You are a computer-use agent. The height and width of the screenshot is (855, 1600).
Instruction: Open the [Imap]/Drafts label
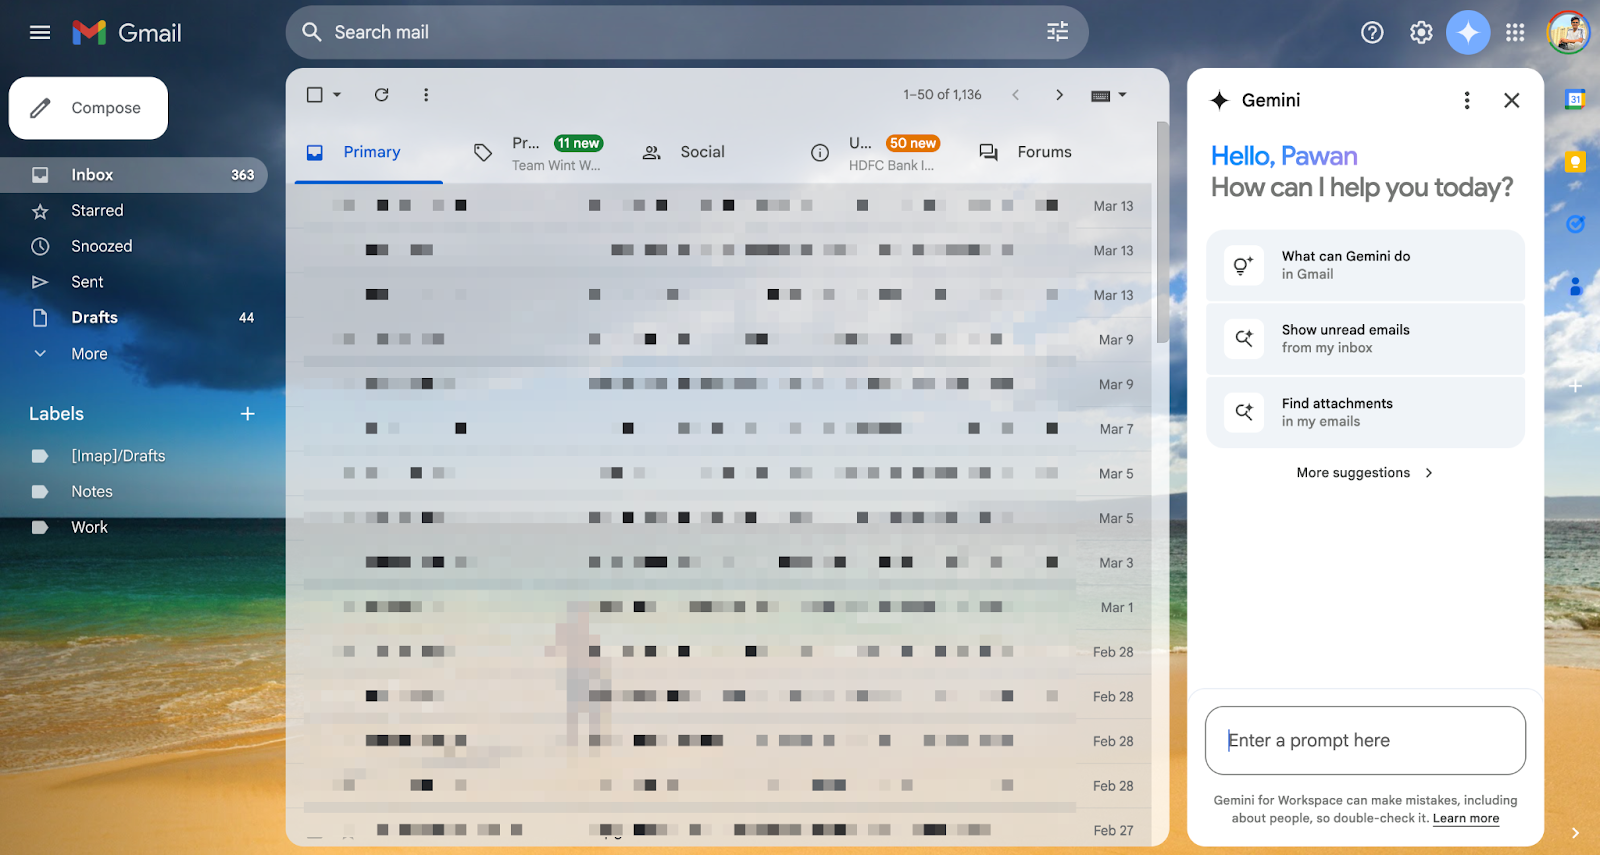click(x=134, y=456)
